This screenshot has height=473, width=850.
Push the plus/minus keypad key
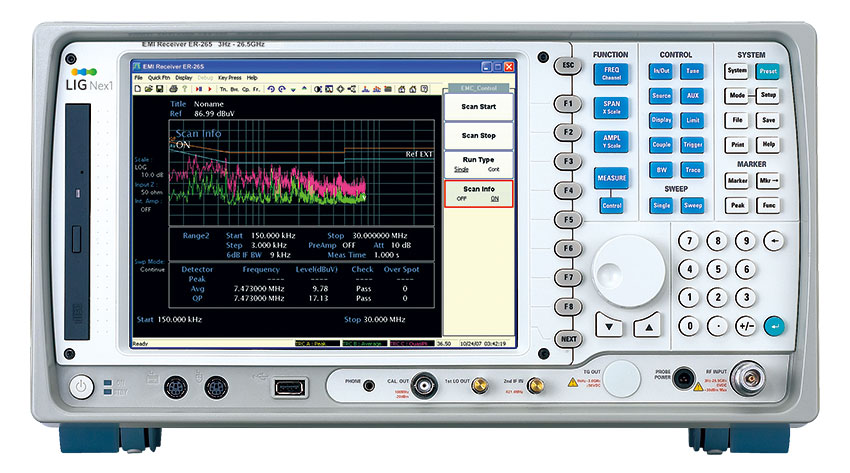pyautogui.click(x=746, y=326)
